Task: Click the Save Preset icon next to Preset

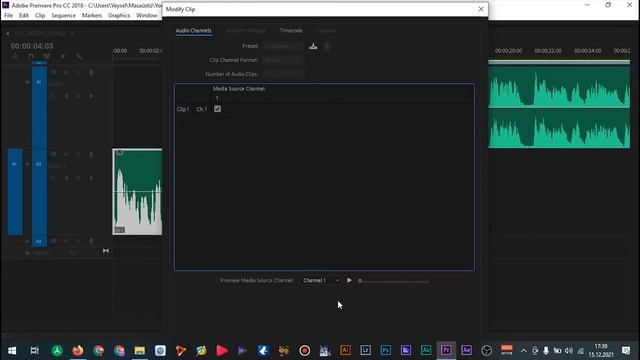Action: 313,46
